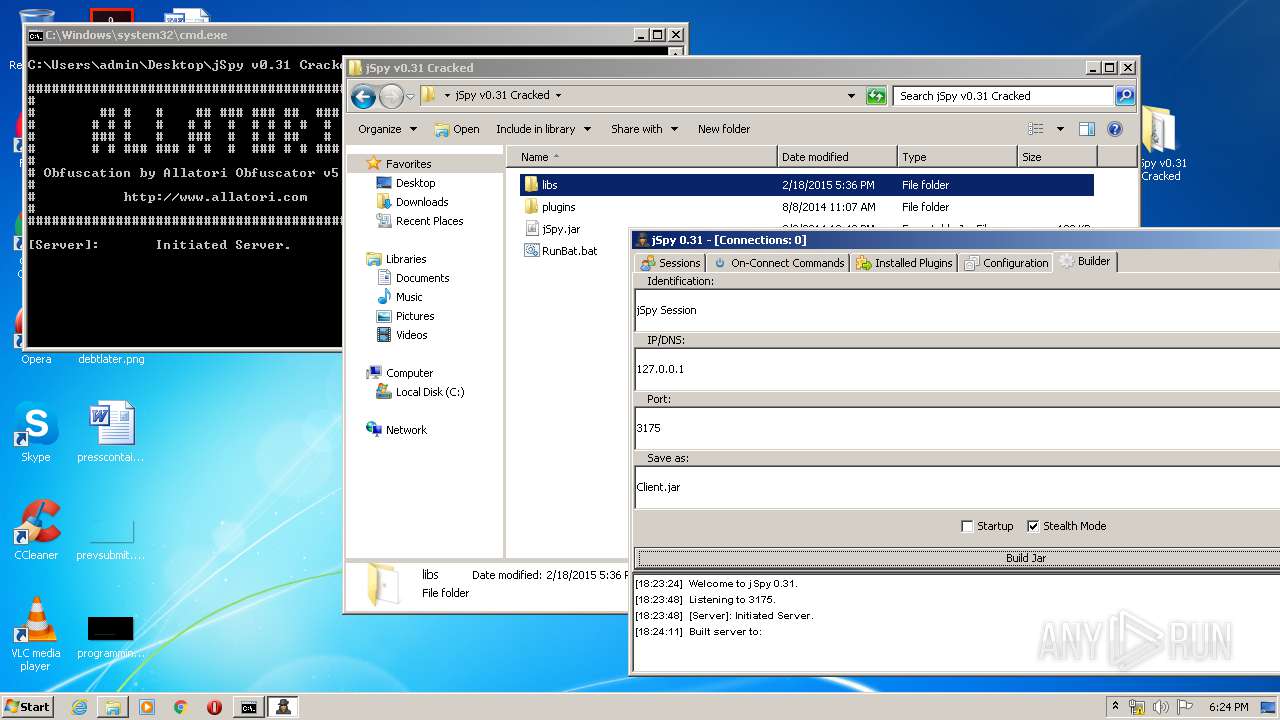
Task: Select Favorites in the navigation pane
Action: point(408,164)
